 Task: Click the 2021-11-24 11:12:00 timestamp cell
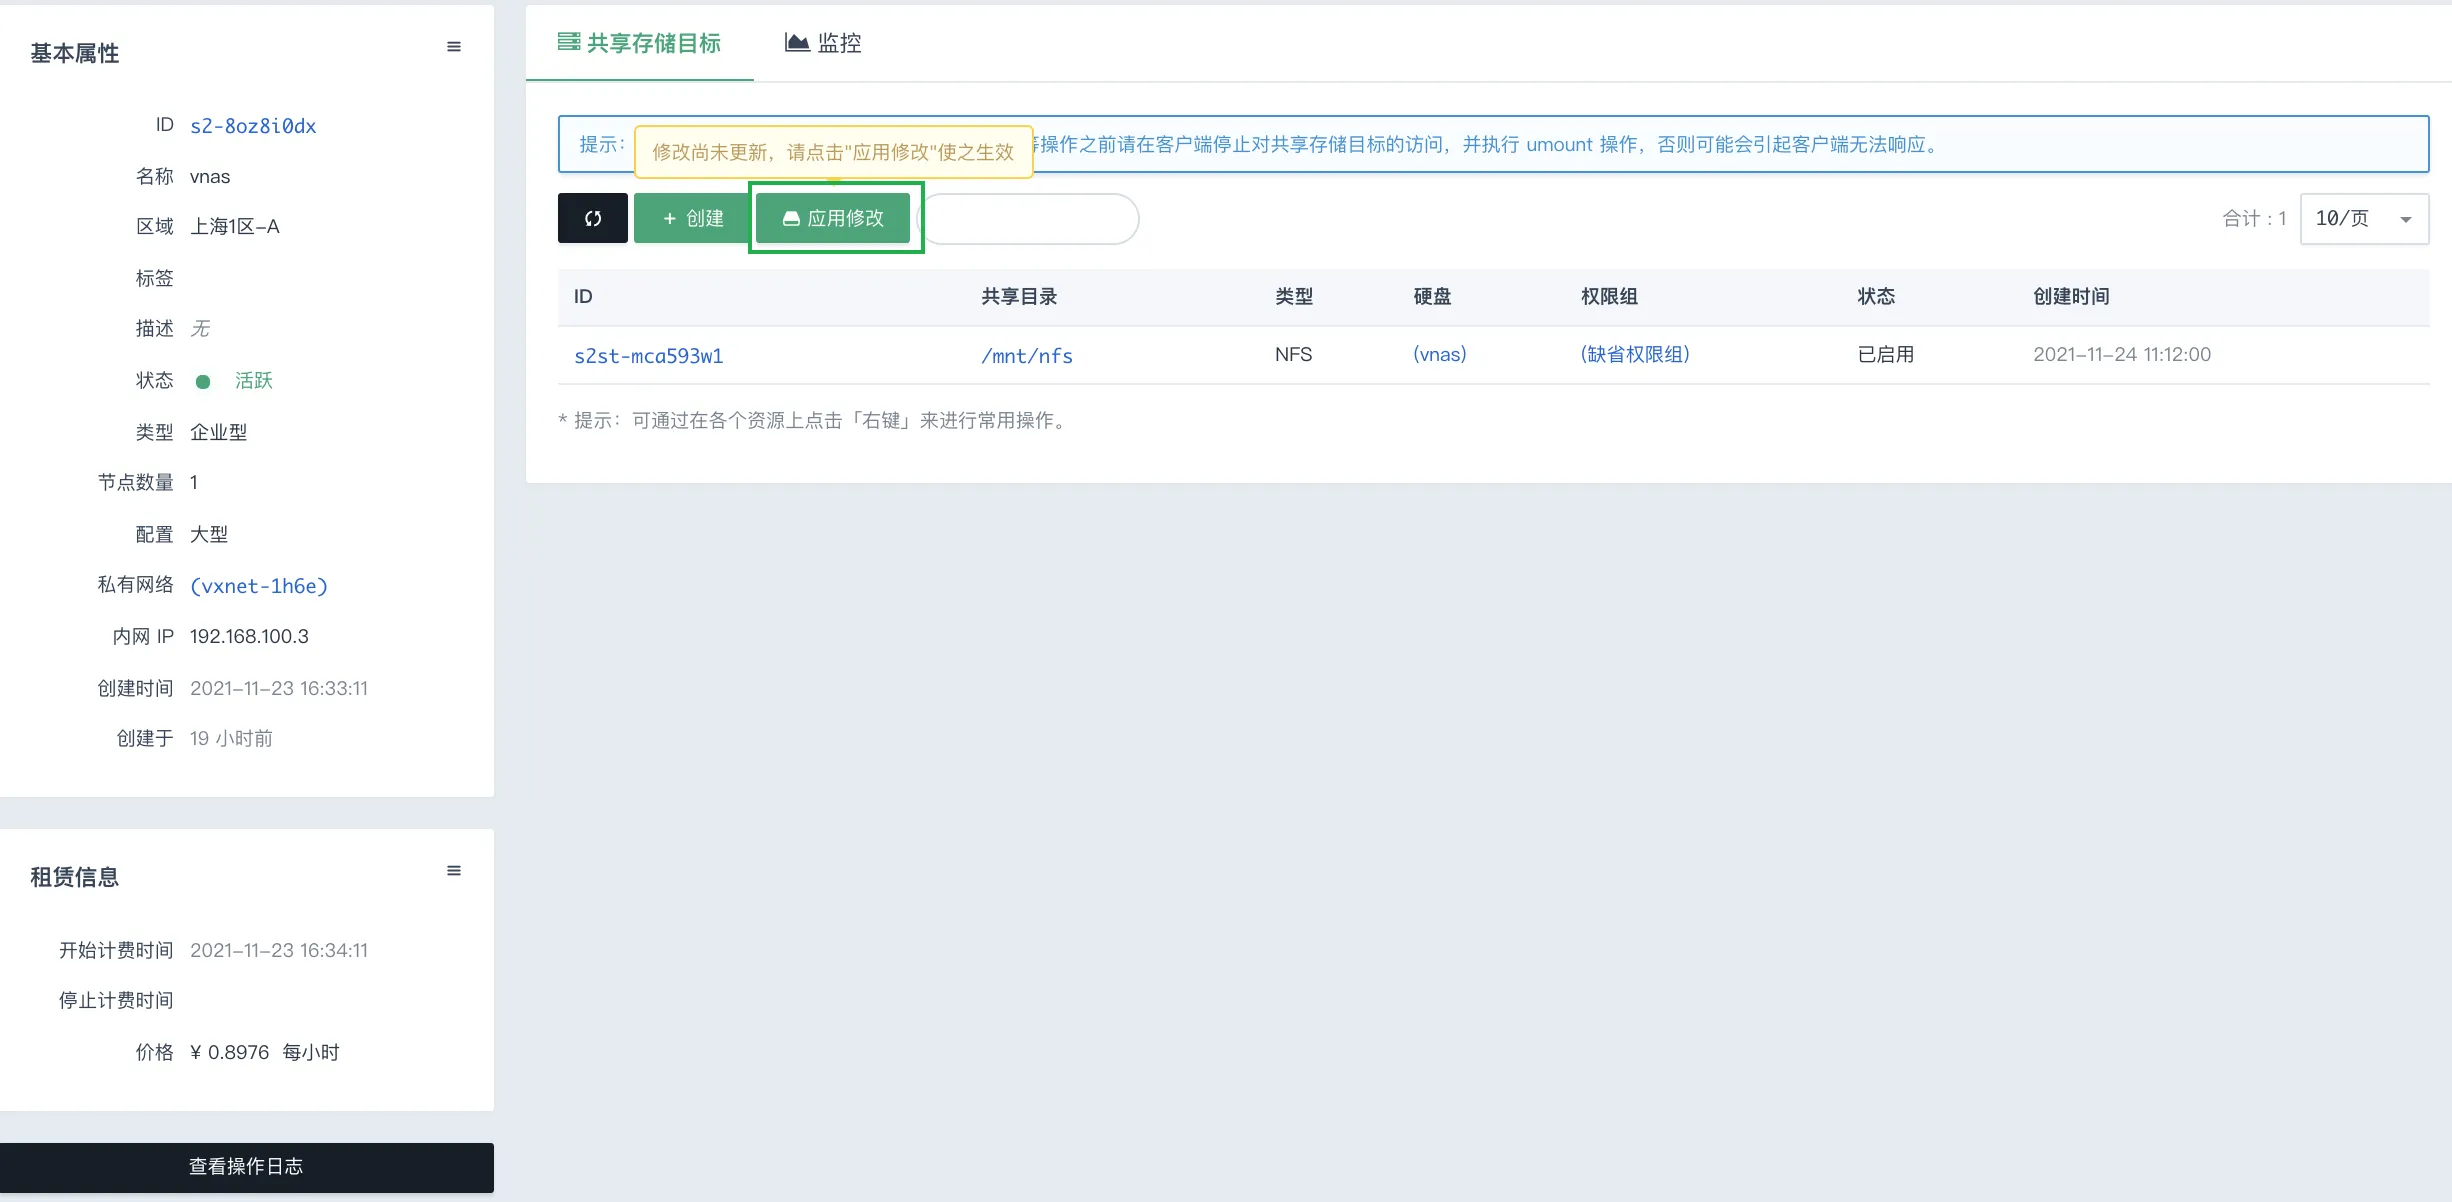tap(2122, 354)
